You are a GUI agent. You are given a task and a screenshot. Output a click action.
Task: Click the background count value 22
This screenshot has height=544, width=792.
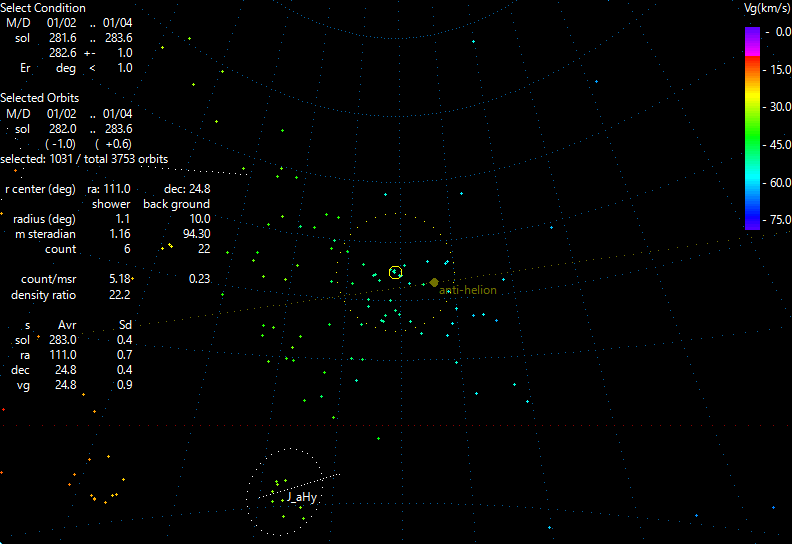coord(204,249)
